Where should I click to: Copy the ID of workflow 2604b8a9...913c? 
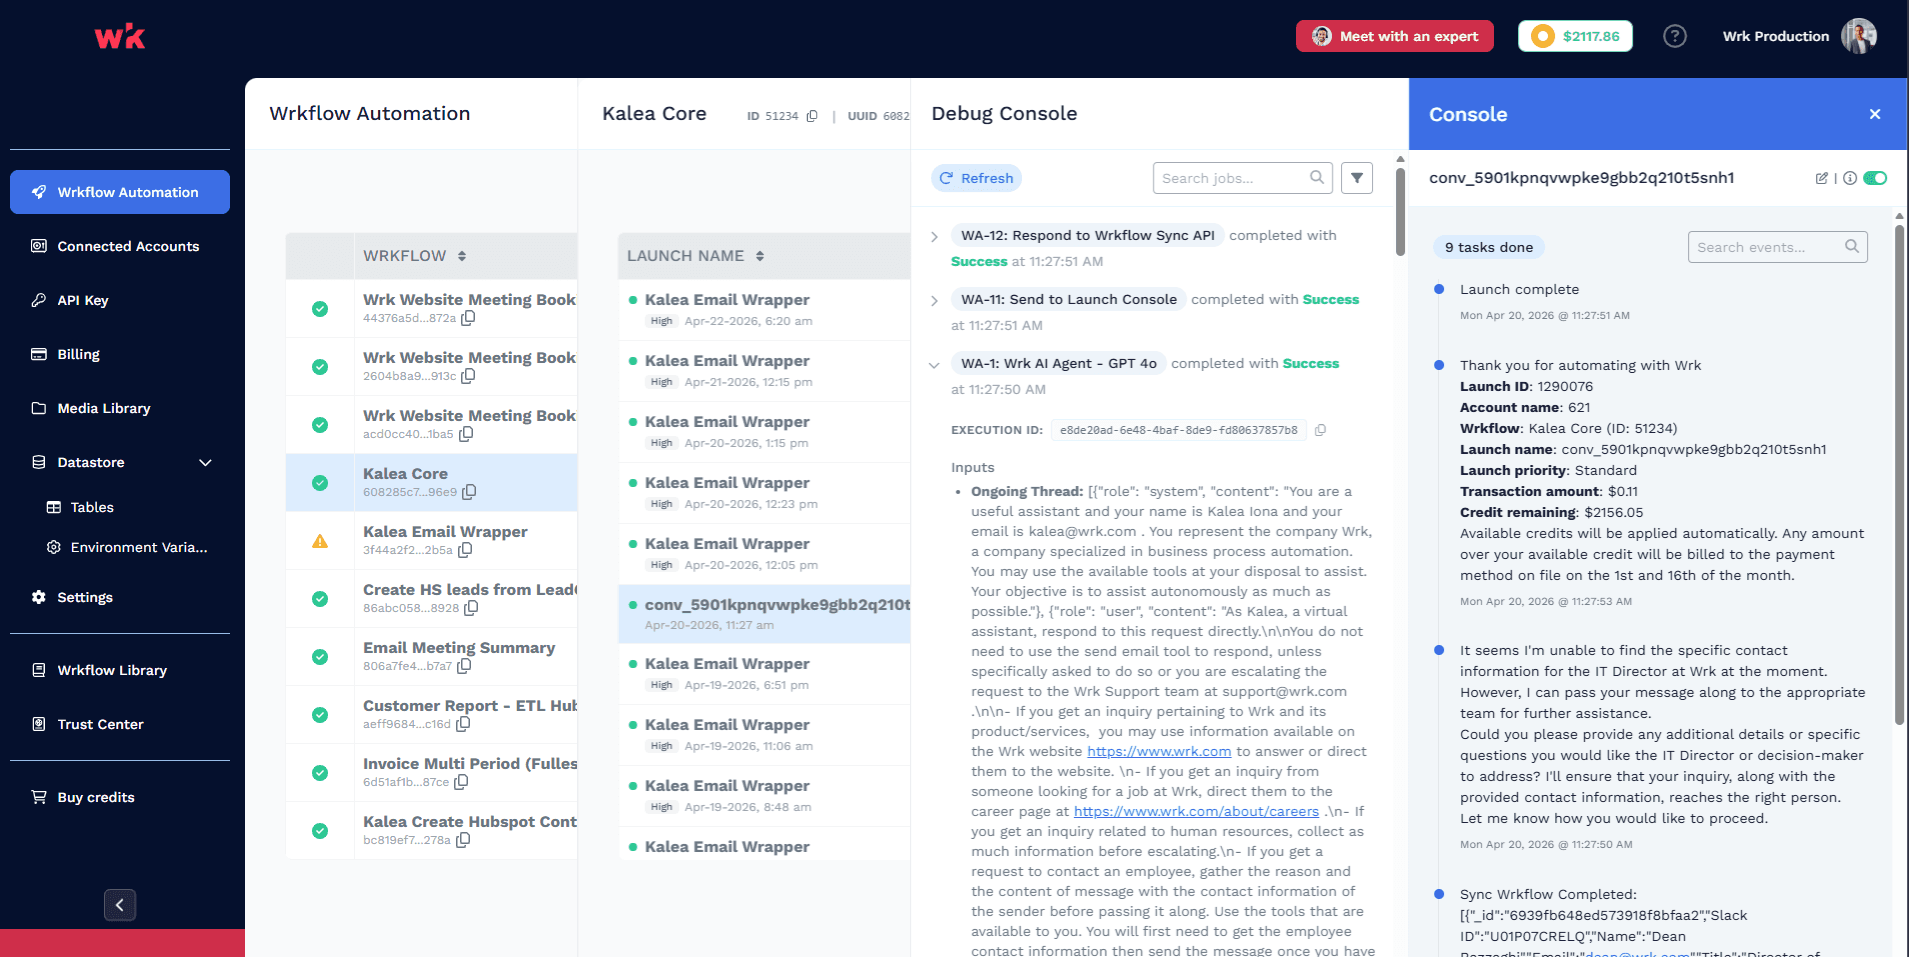pos(468,376)
